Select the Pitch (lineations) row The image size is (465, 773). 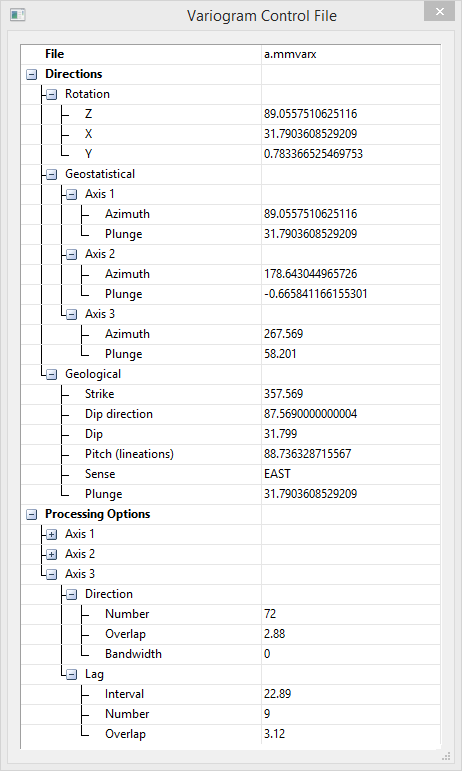(x=230, y=454)
